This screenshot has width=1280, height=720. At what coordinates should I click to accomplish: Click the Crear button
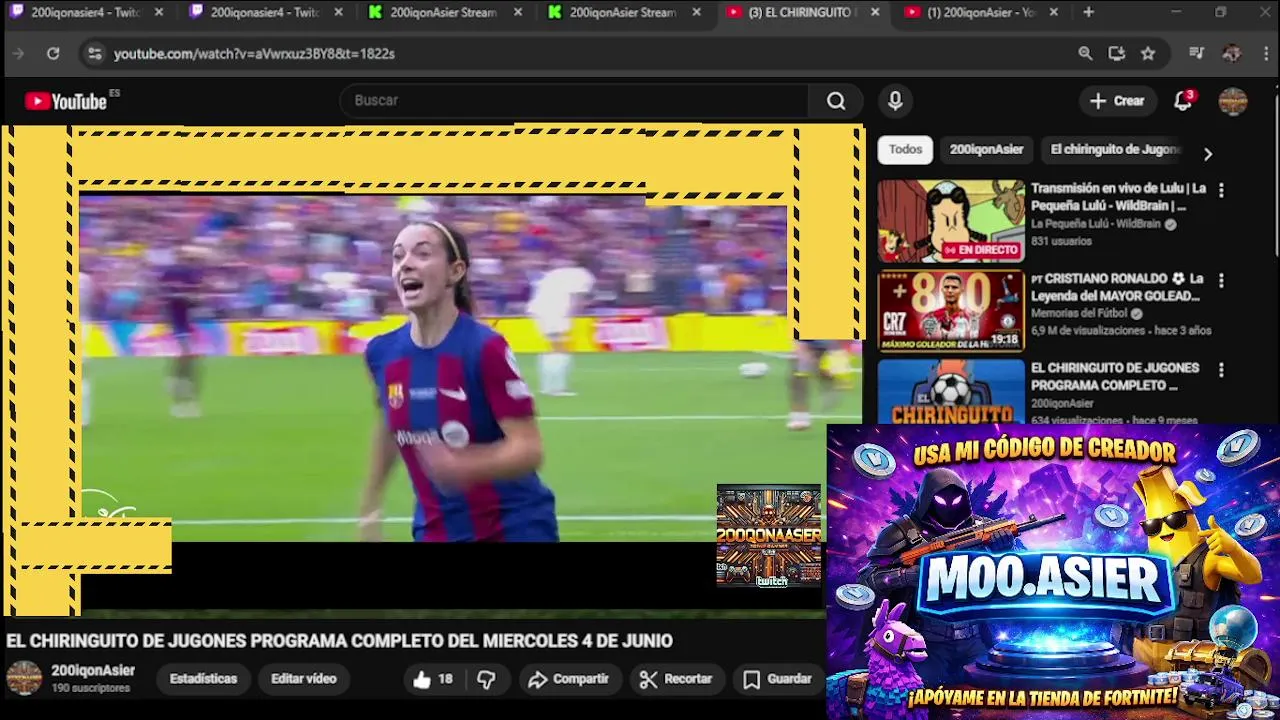(1117, 101)
